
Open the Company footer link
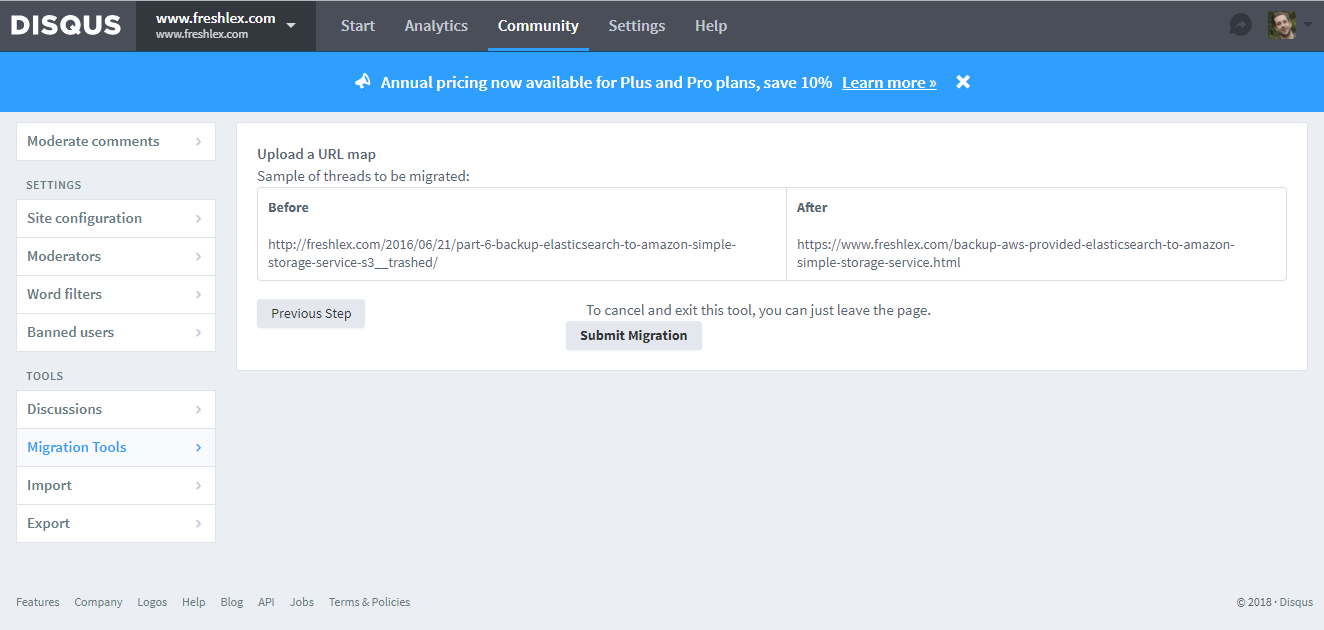(x=98, y=602)
